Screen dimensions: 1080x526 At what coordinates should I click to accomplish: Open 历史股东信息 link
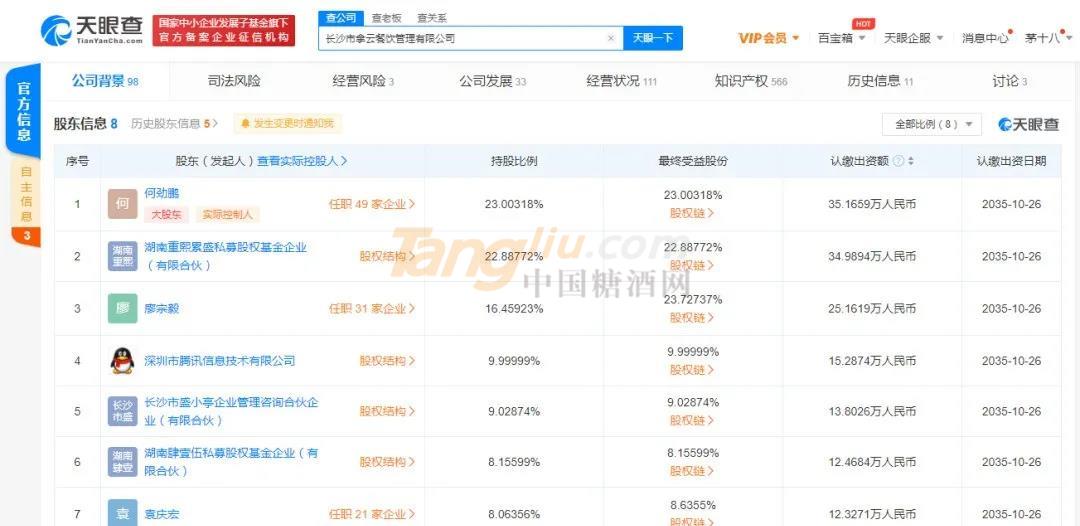[x=174, y=124]
